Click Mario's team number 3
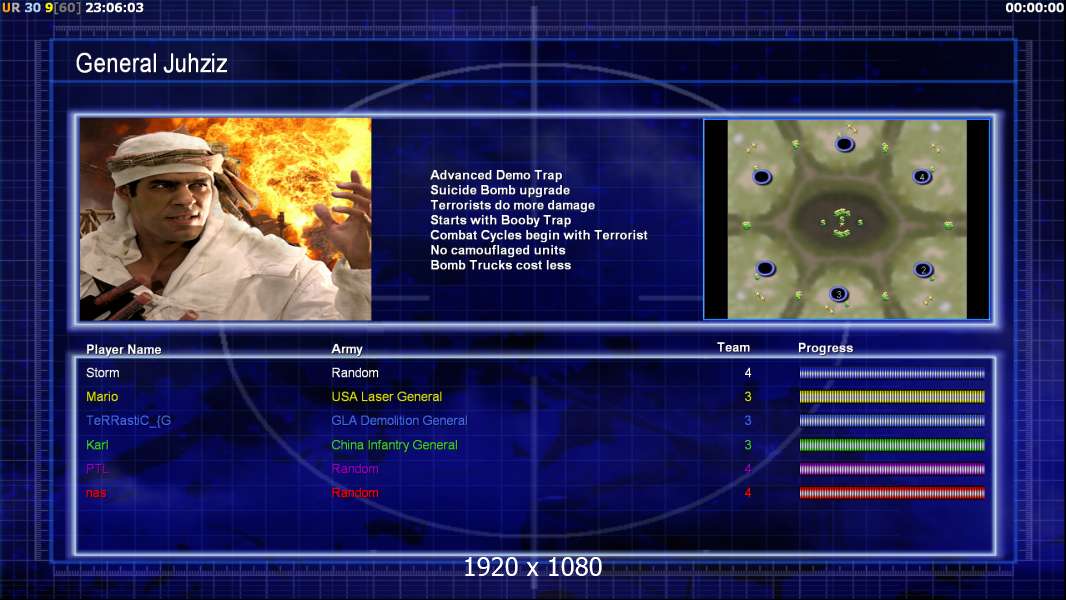Screen dimensions: 1066x600 click(x=748, y=396)
